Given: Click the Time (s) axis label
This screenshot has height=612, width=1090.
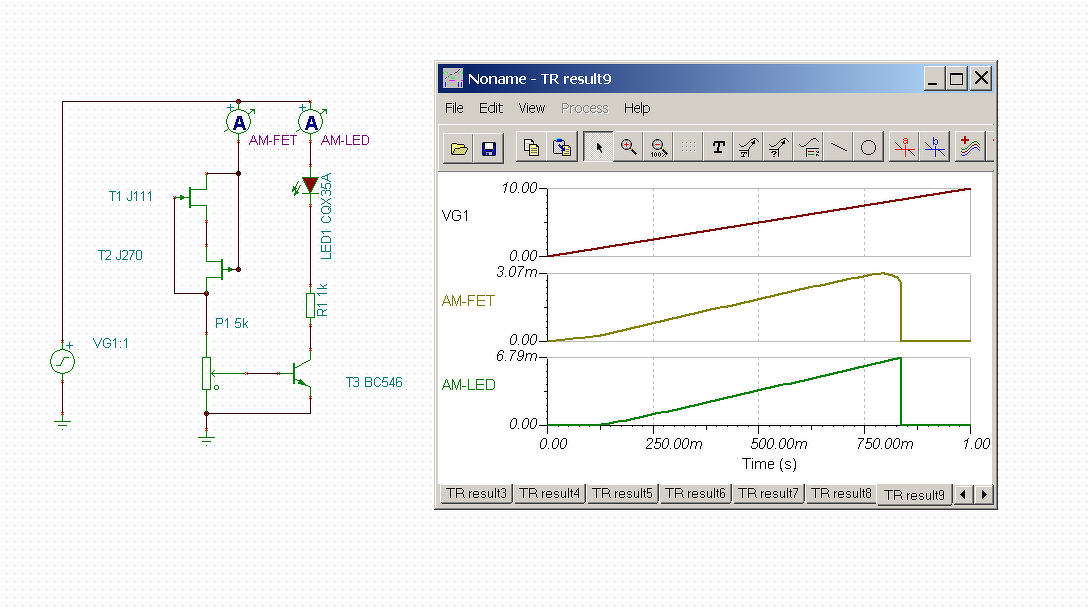Looking at the screenshot, I should [x=769, y=464].
